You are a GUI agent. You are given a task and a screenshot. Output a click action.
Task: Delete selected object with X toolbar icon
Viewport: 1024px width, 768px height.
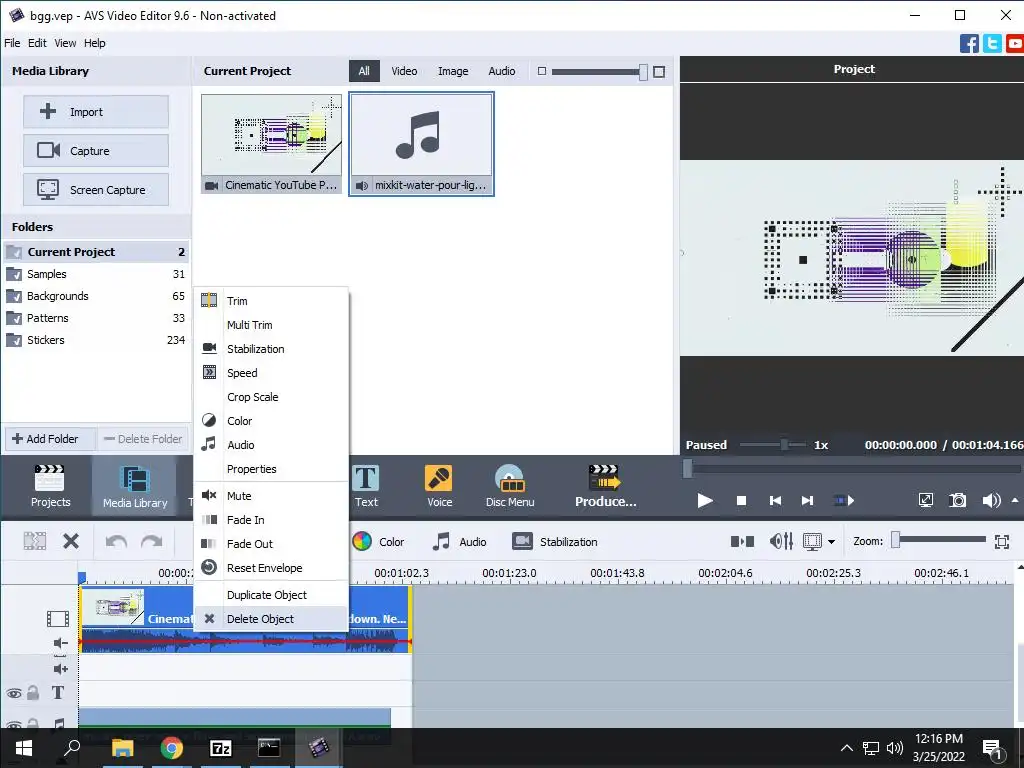click(71, 541)
